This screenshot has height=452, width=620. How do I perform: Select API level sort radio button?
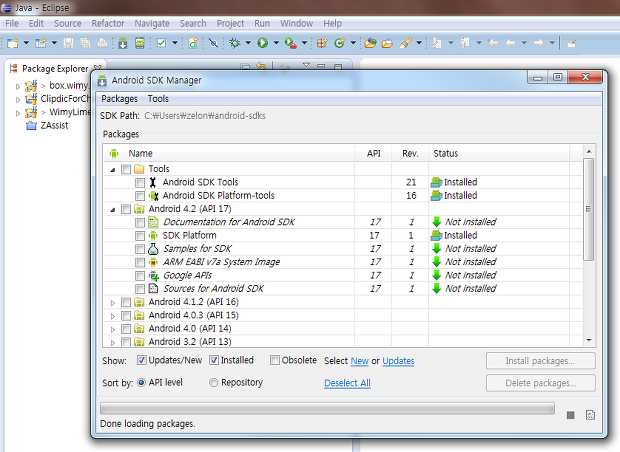pos(141,382)
